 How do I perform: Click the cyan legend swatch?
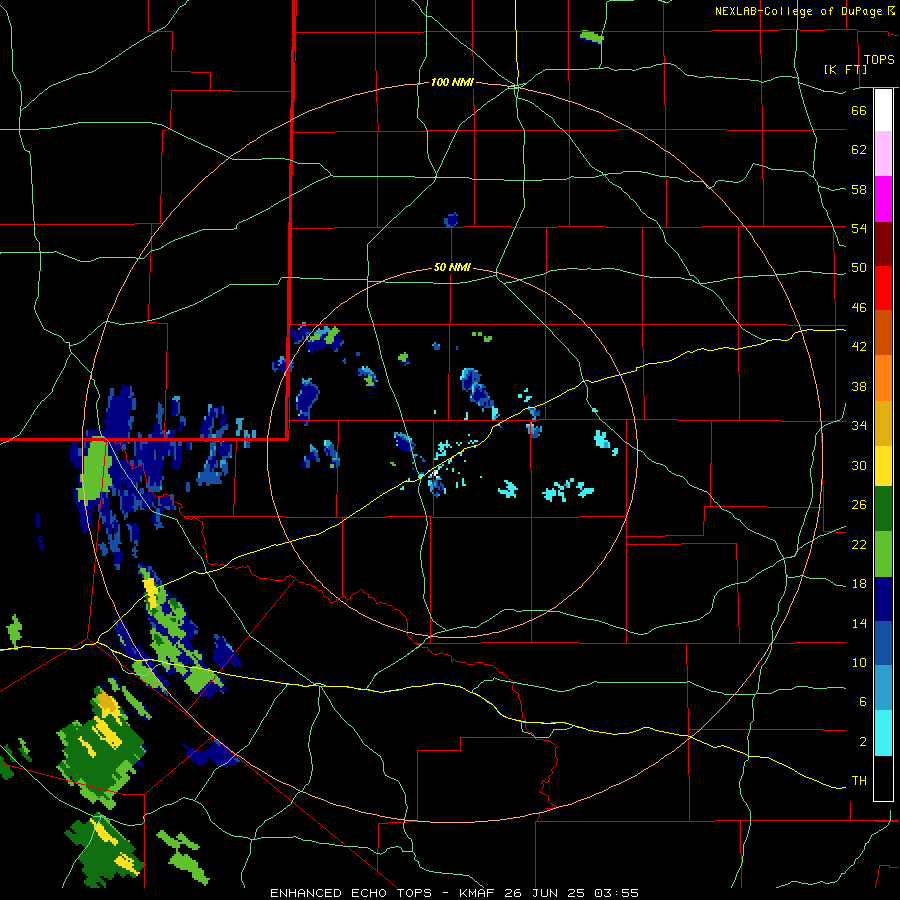(883, 733)
